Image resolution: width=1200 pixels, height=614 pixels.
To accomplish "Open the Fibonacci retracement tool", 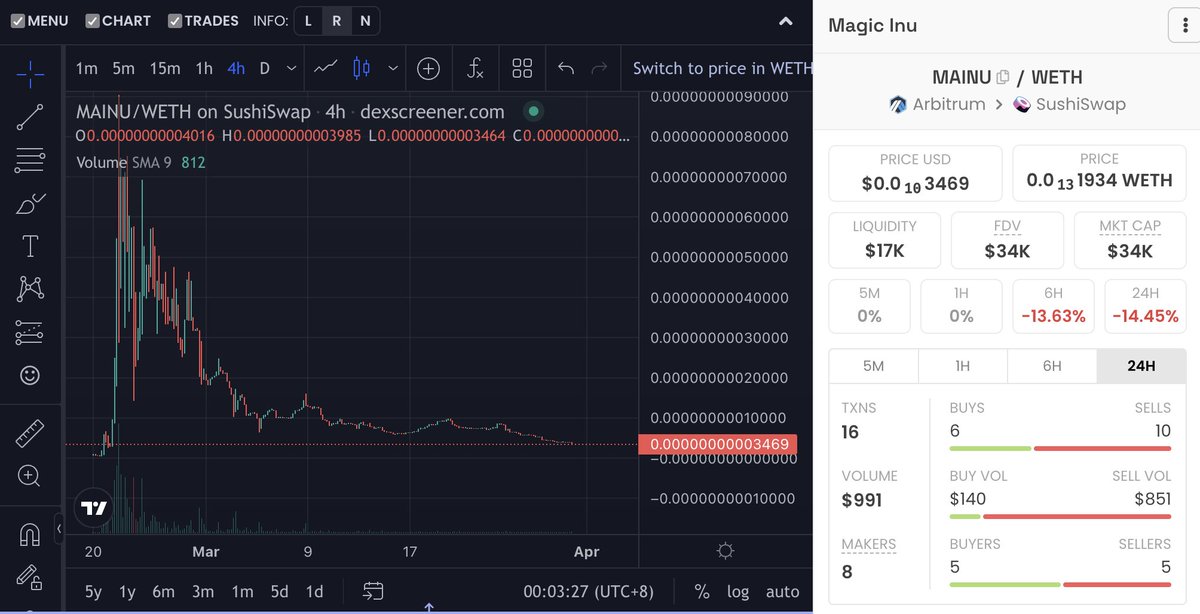I will (x=30, y=160).
